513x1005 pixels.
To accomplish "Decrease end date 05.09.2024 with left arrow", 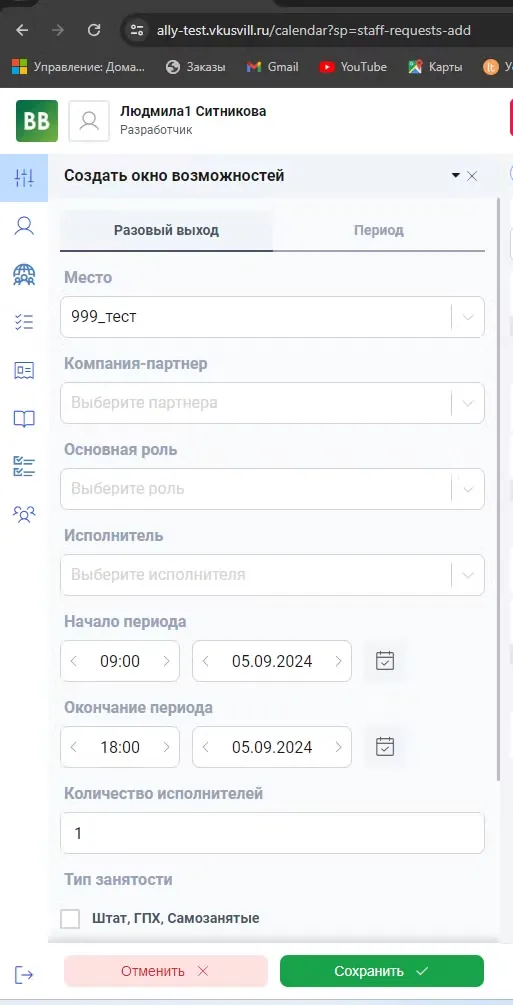I will pyautogui.click(x=206, y=747).
